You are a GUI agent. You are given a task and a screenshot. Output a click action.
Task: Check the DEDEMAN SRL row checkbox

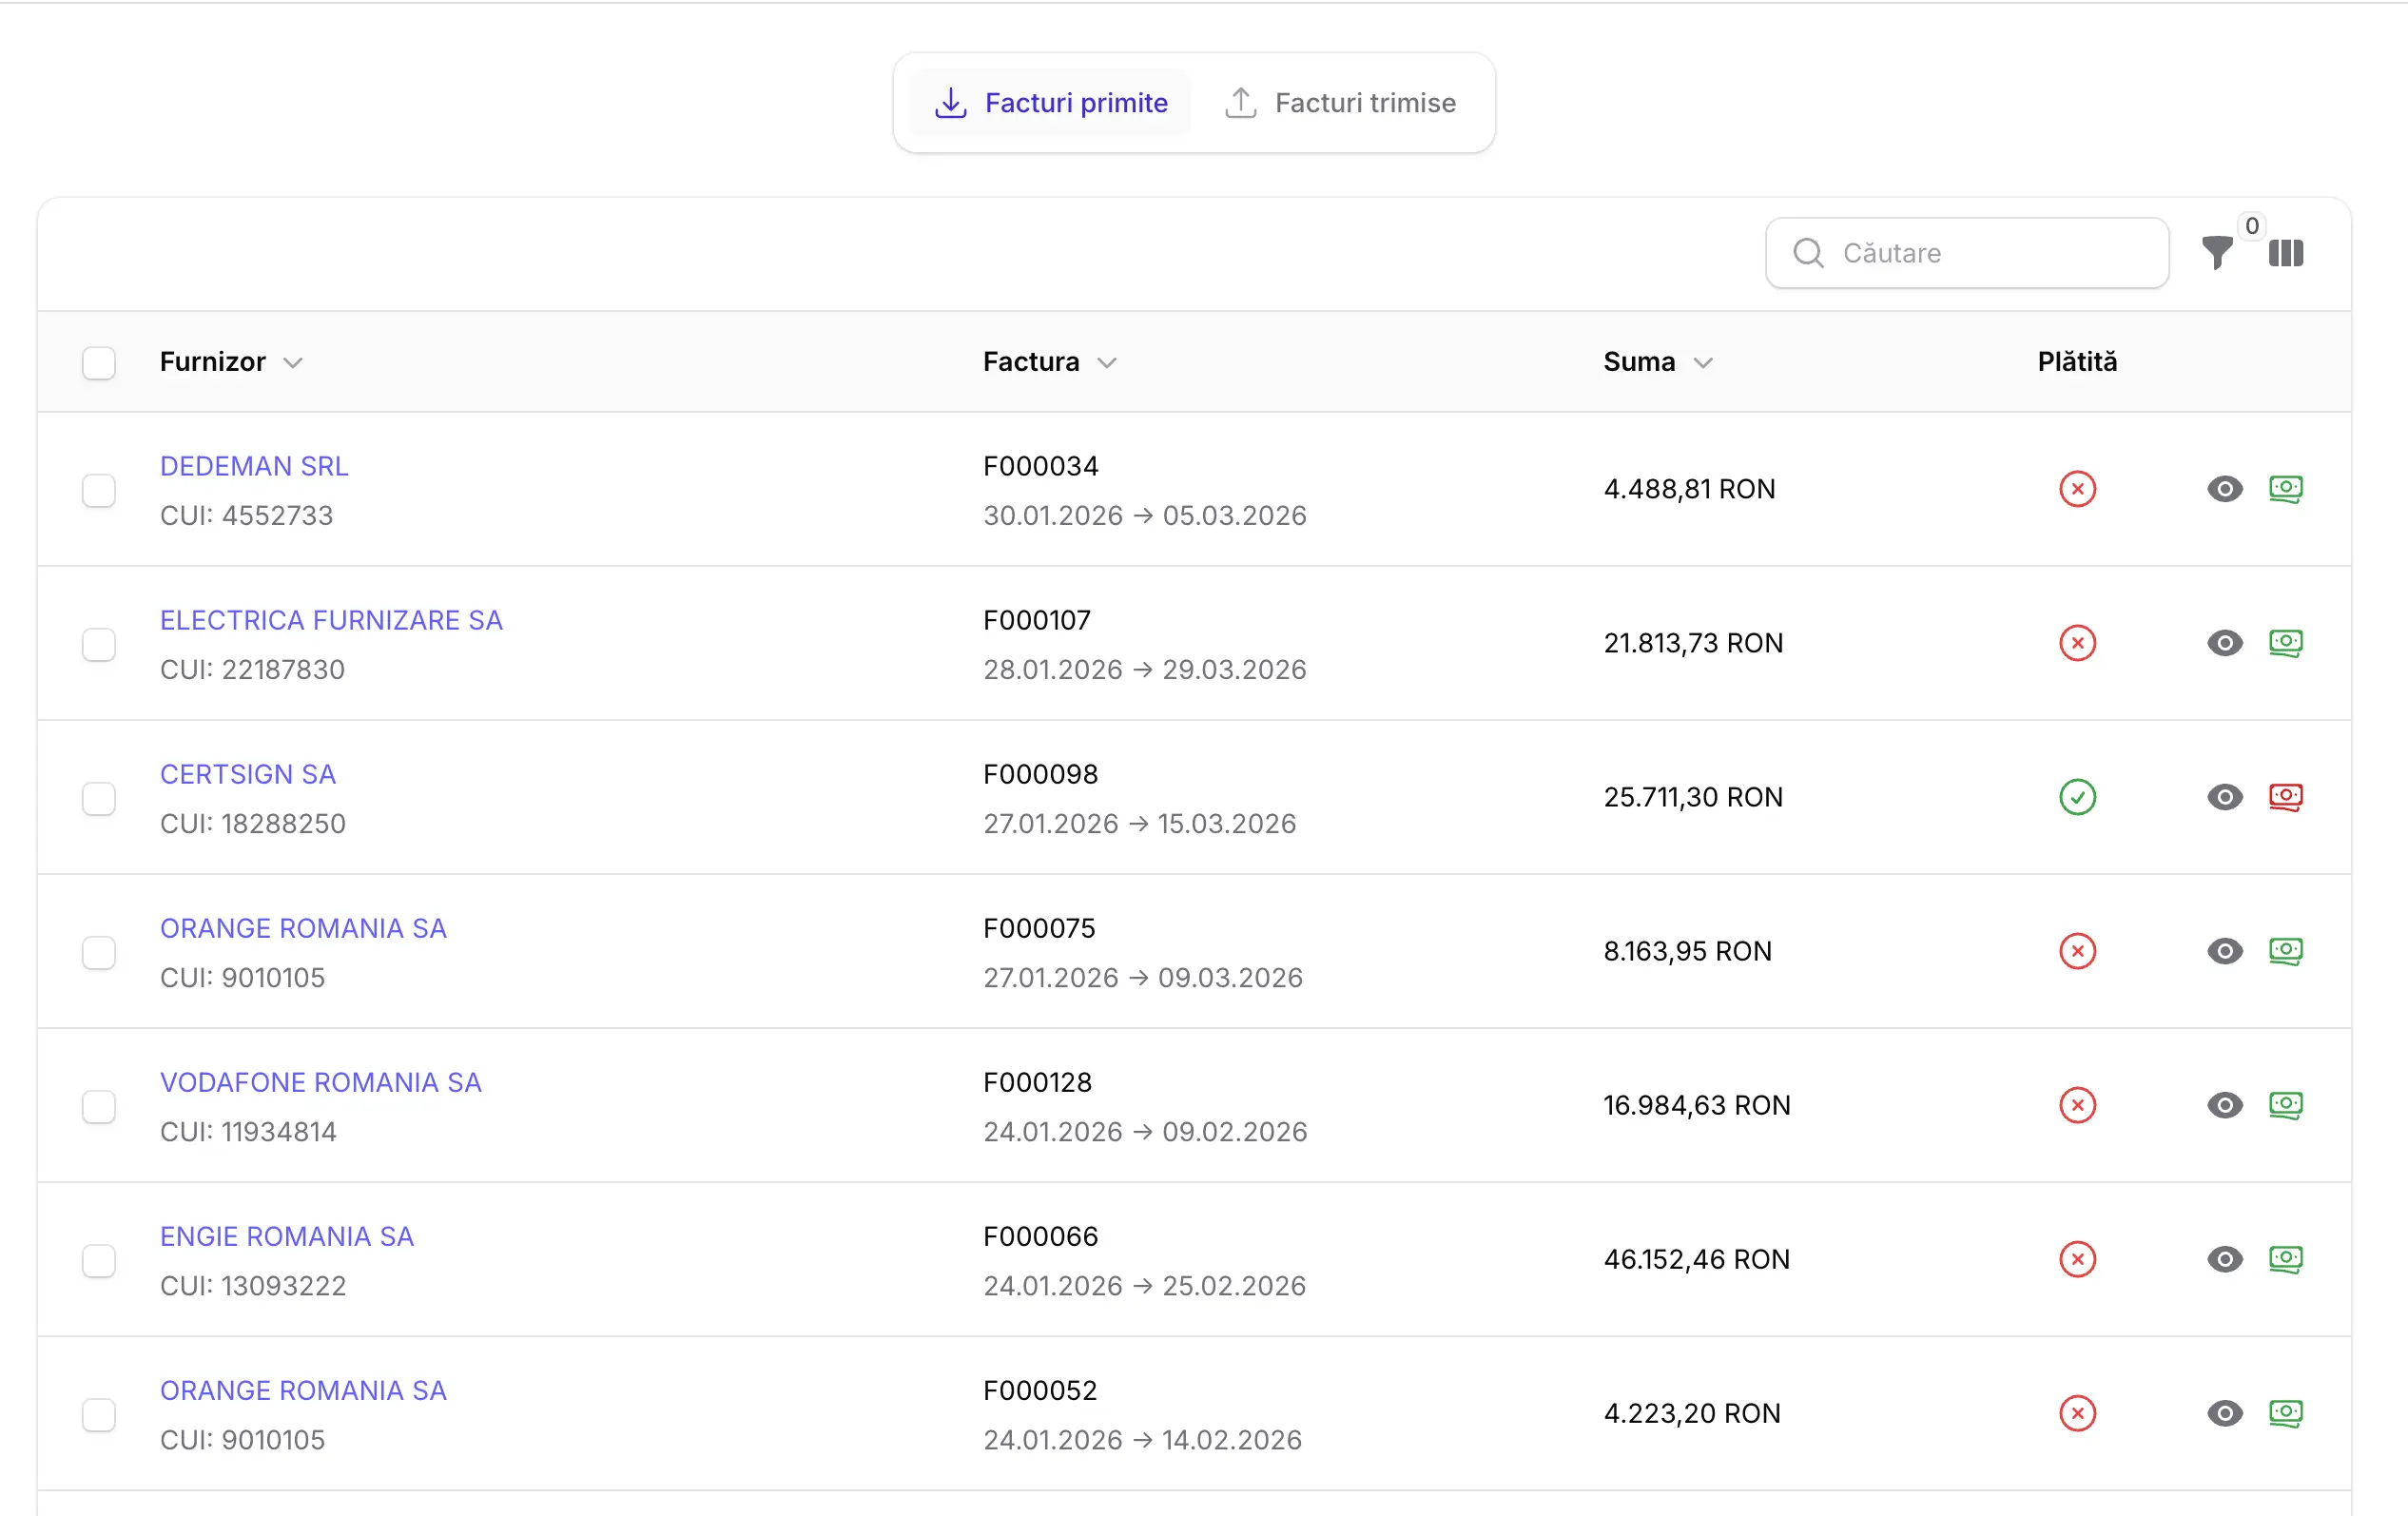(x=99, y=490)
